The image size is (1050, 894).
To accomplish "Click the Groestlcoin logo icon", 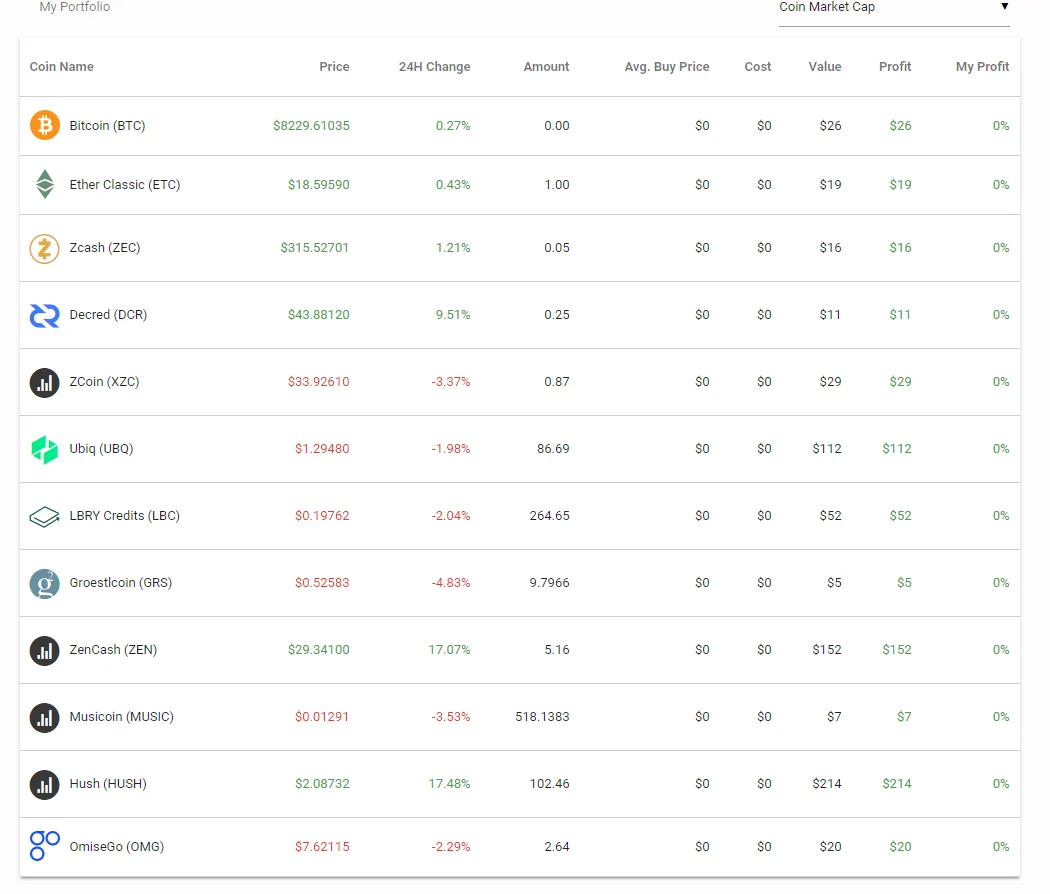I will 44,583.
